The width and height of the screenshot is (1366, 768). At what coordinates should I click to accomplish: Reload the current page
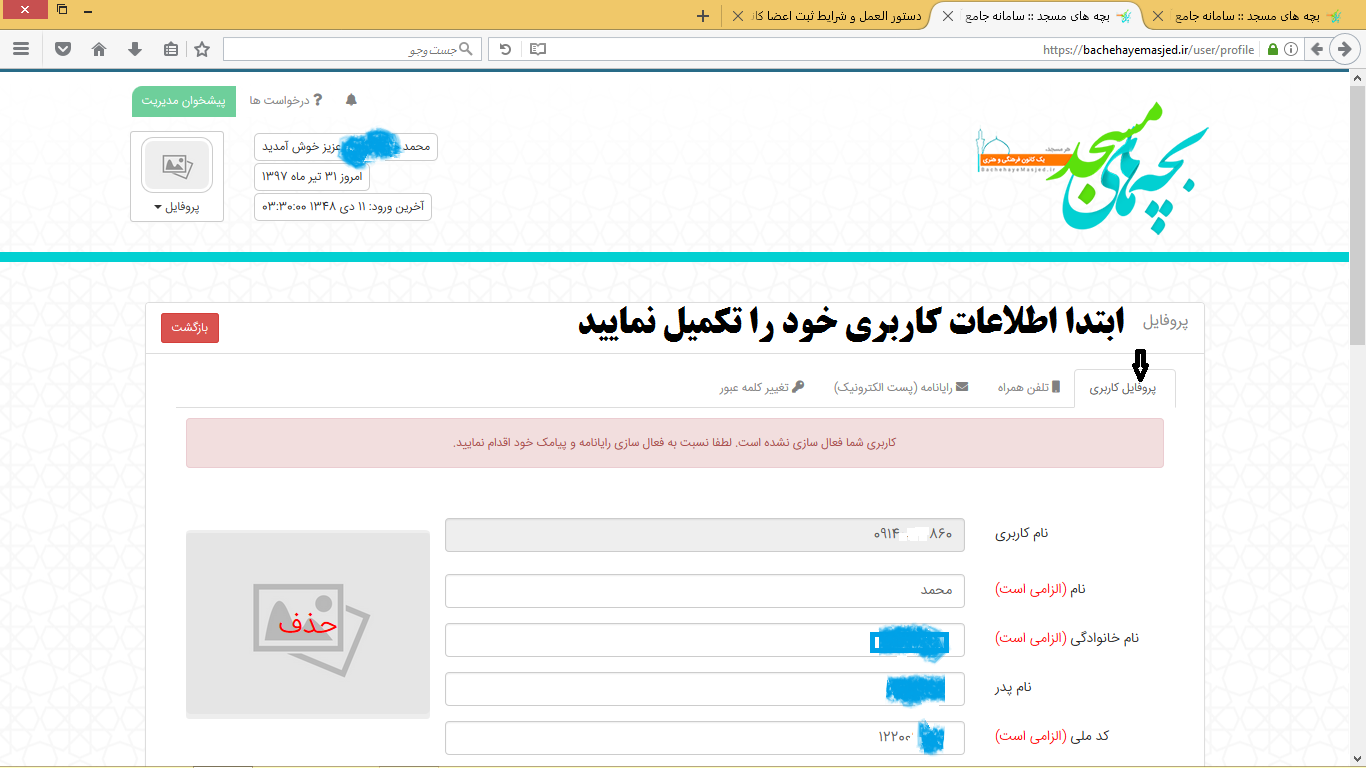(505, 49)
